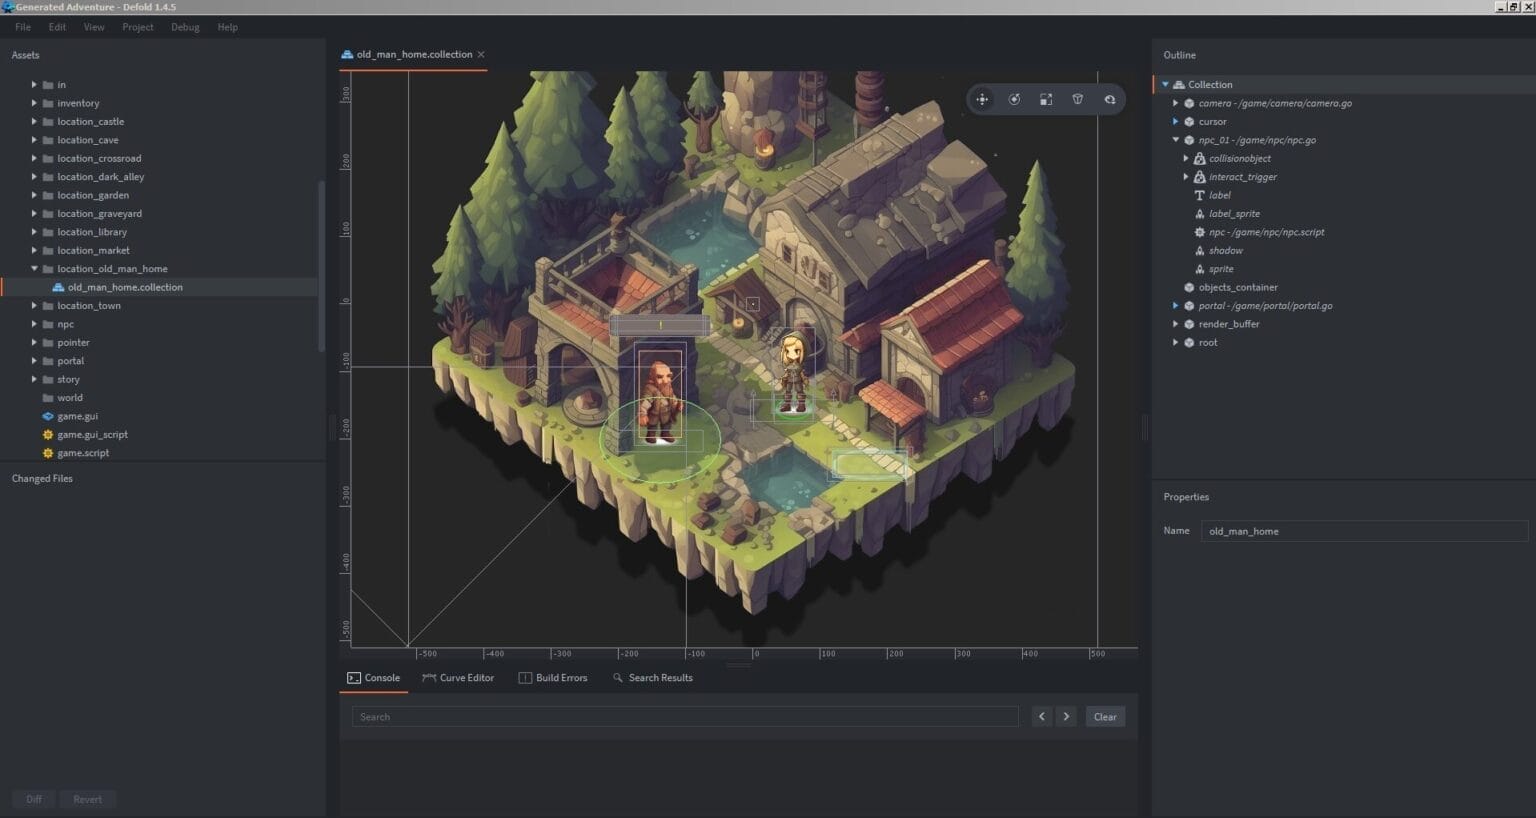The image size is (1536, 818).
Task: Collapse the npc_01 node in the Outline
Action: pyautogui.click(x=1176, y=140)
